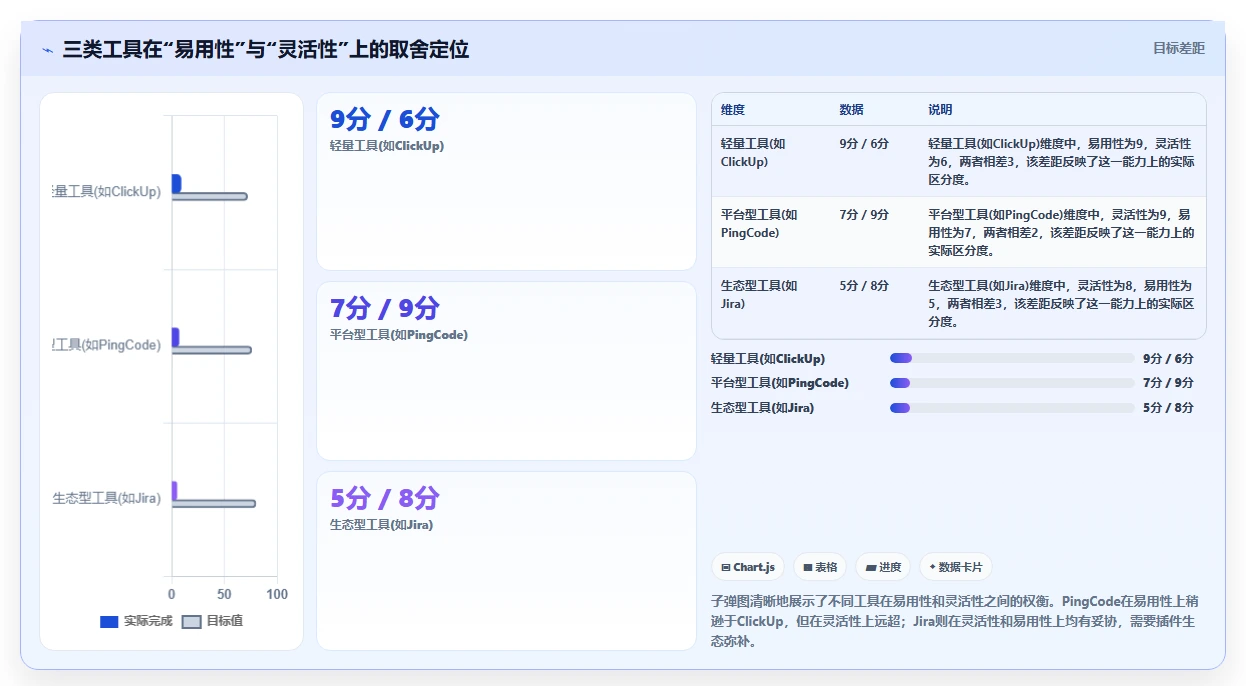Click the 工具(如PingCode) chart axis label

tap(107, 345)
